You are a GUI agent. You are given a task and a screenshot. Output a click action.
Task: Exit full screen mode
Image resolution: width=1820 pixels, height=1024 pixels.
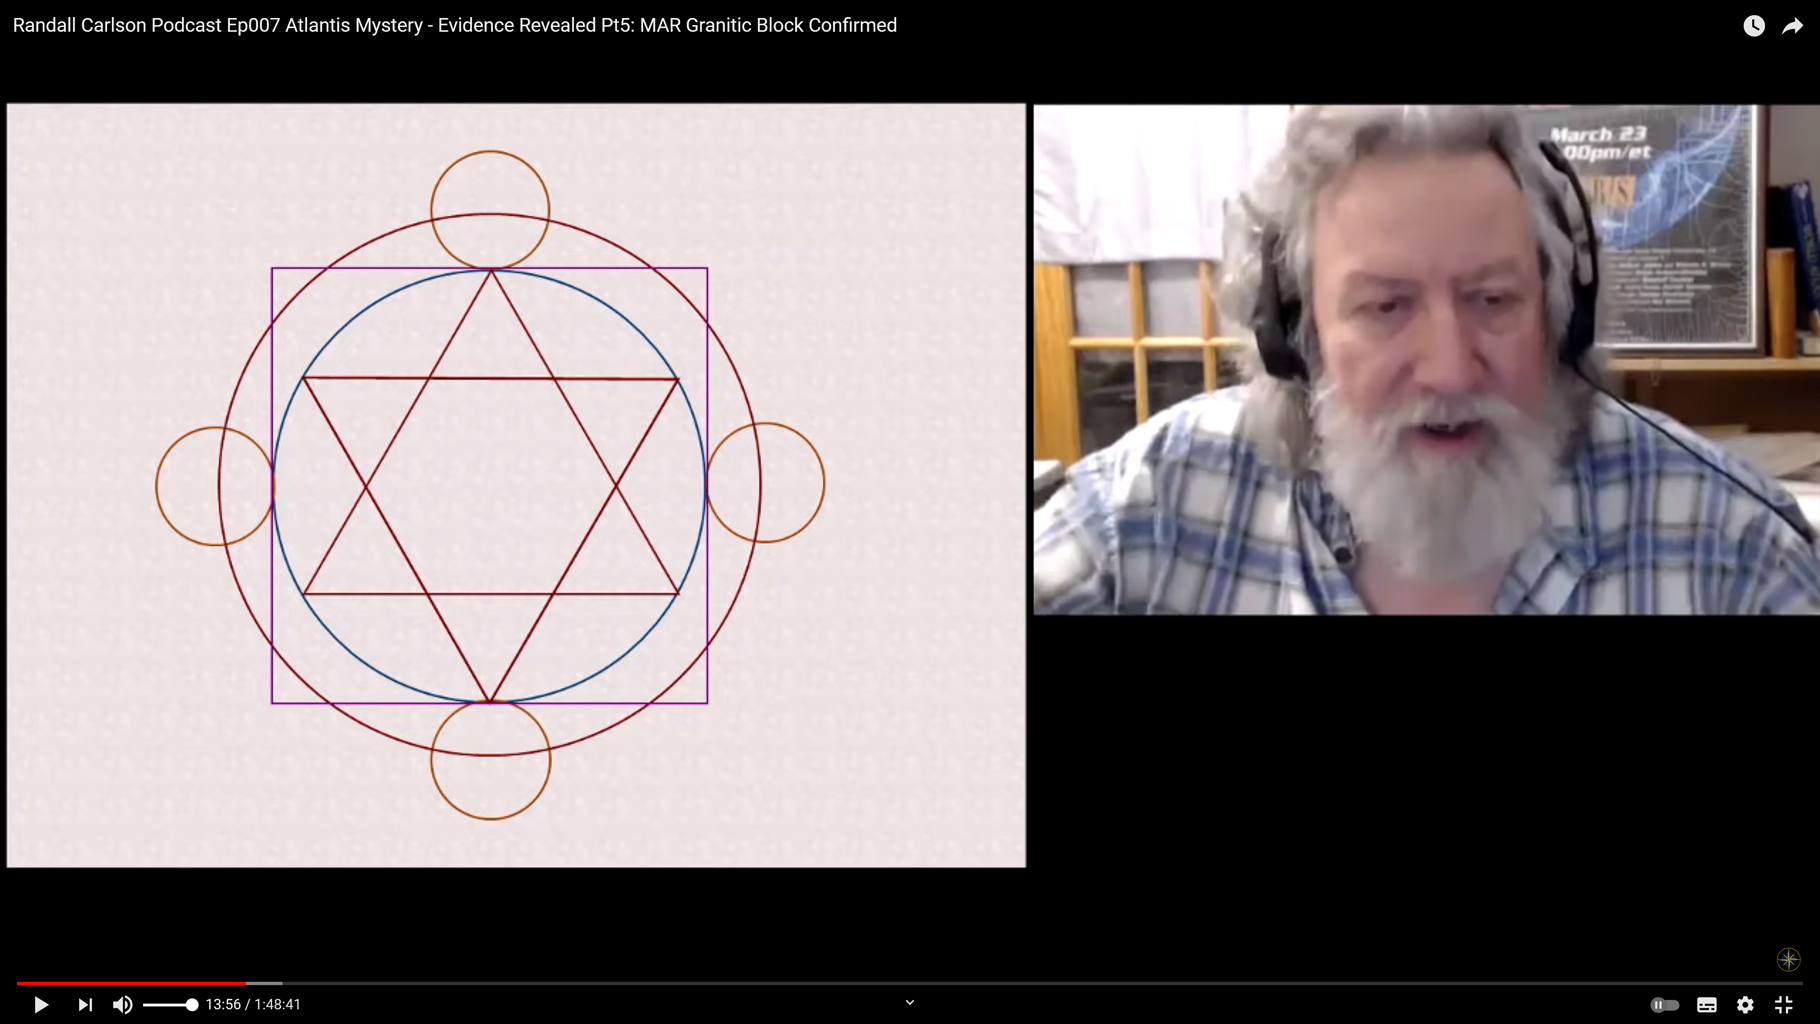point(1784,1004)
